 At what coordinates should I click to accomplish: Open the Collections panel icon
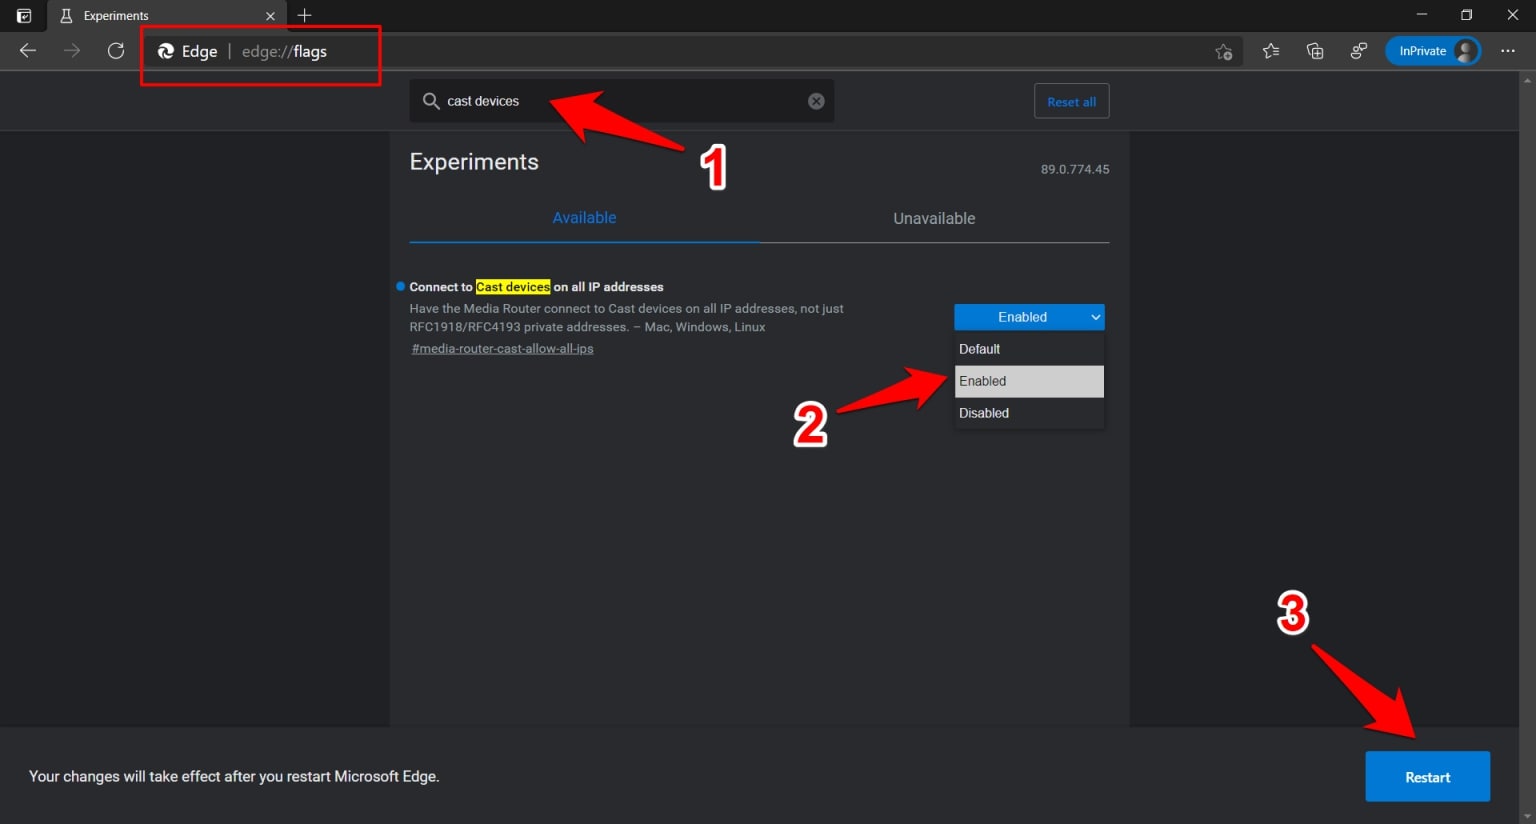pos(1314,51)
